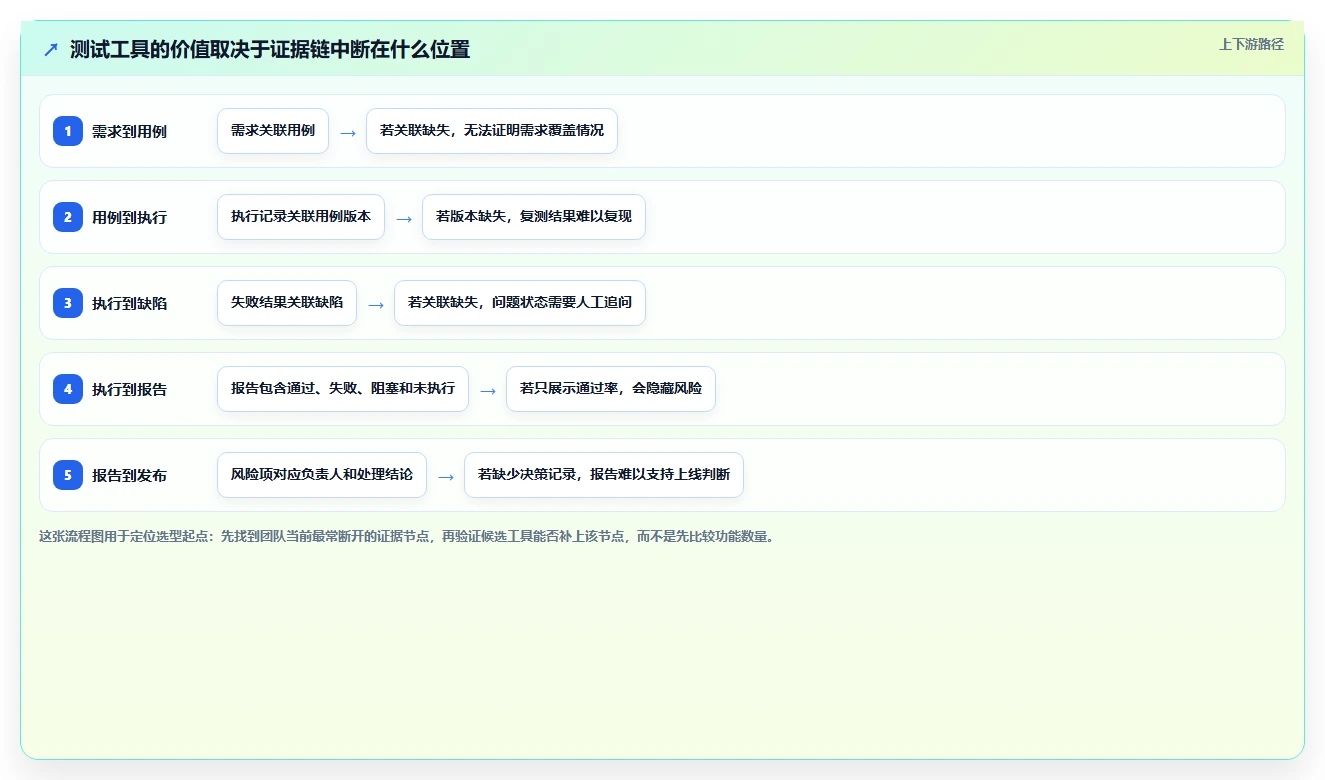Click the step 2 number badge
The width and height of the screenshot is (1325, 780).
[68, 217]
